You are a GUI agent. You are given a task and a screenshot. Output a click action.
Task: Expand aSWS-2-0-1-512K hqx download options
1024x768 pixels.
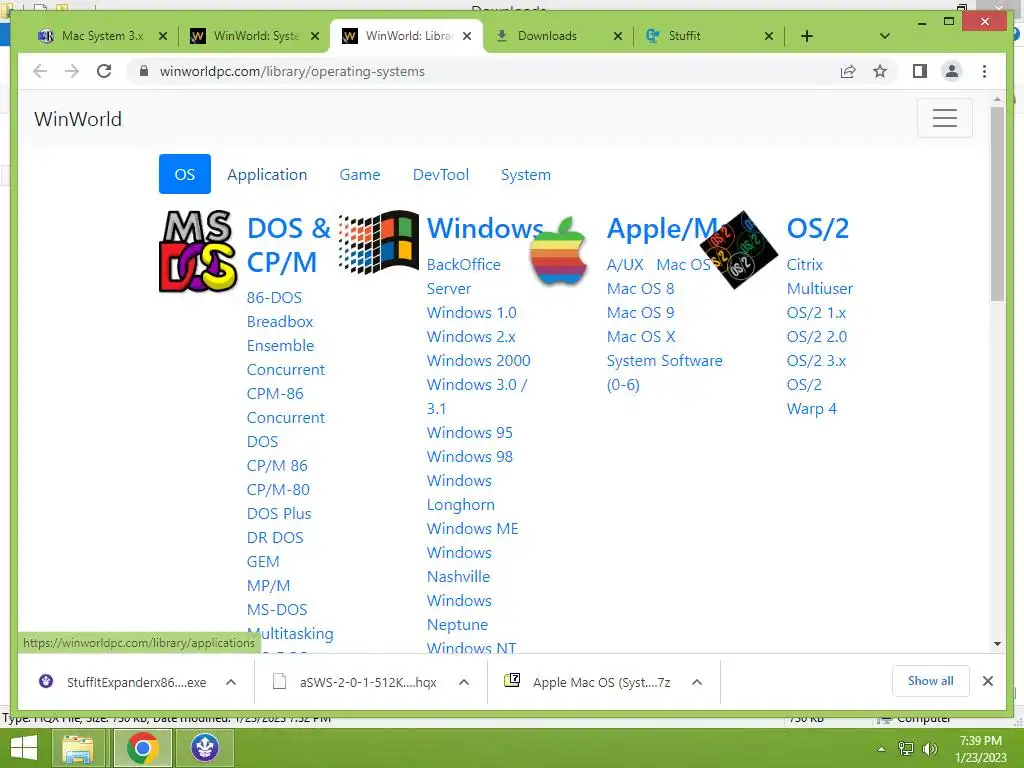pyautogui.click(x=464, y=682)
